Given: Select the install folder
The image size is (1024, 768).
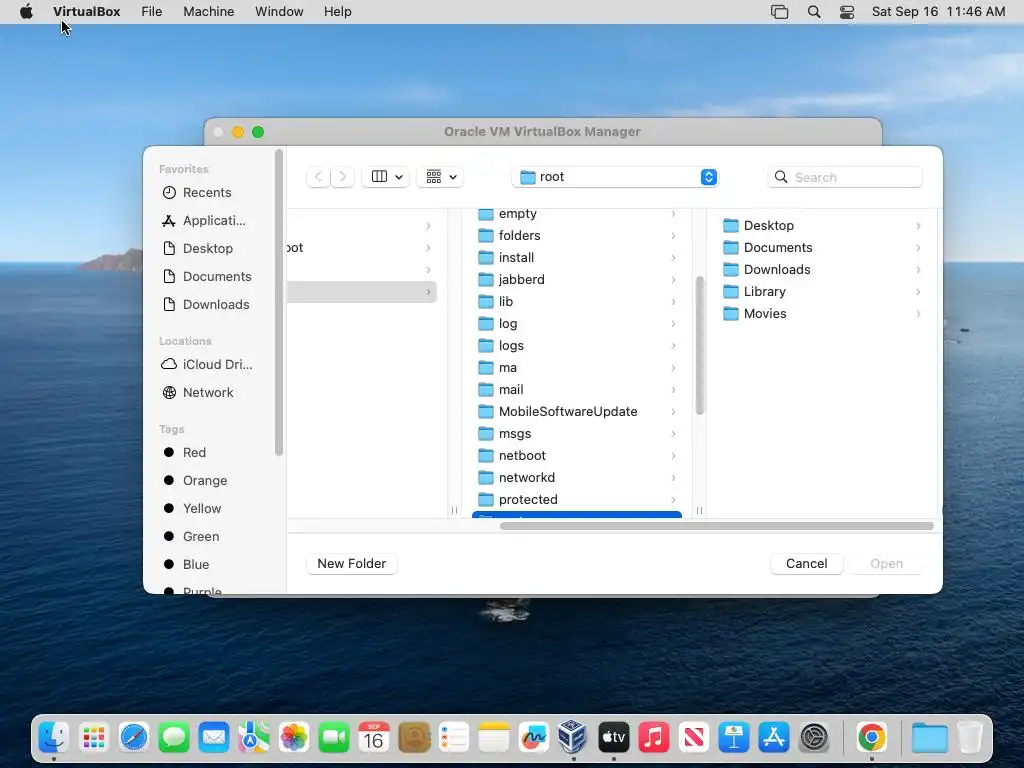Looking at the screenshot, I should click(577, 258).
